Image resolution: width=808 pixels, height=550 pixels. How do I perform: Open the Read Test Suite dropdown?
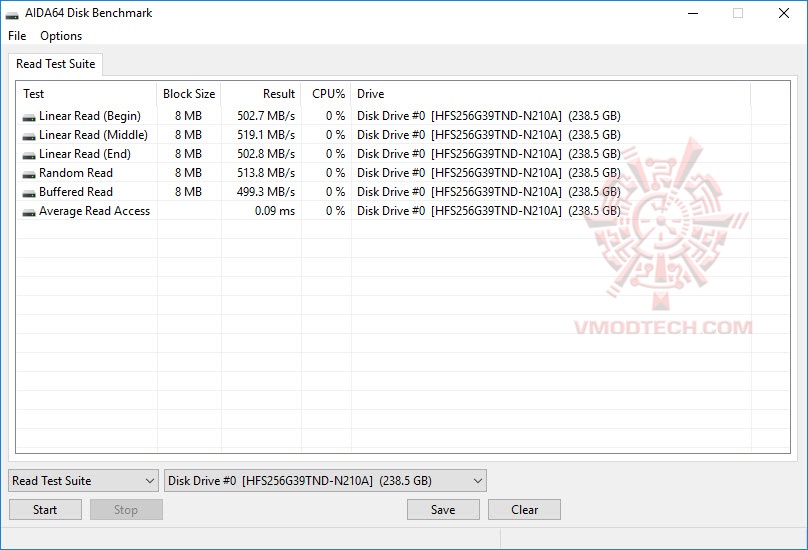83,481
